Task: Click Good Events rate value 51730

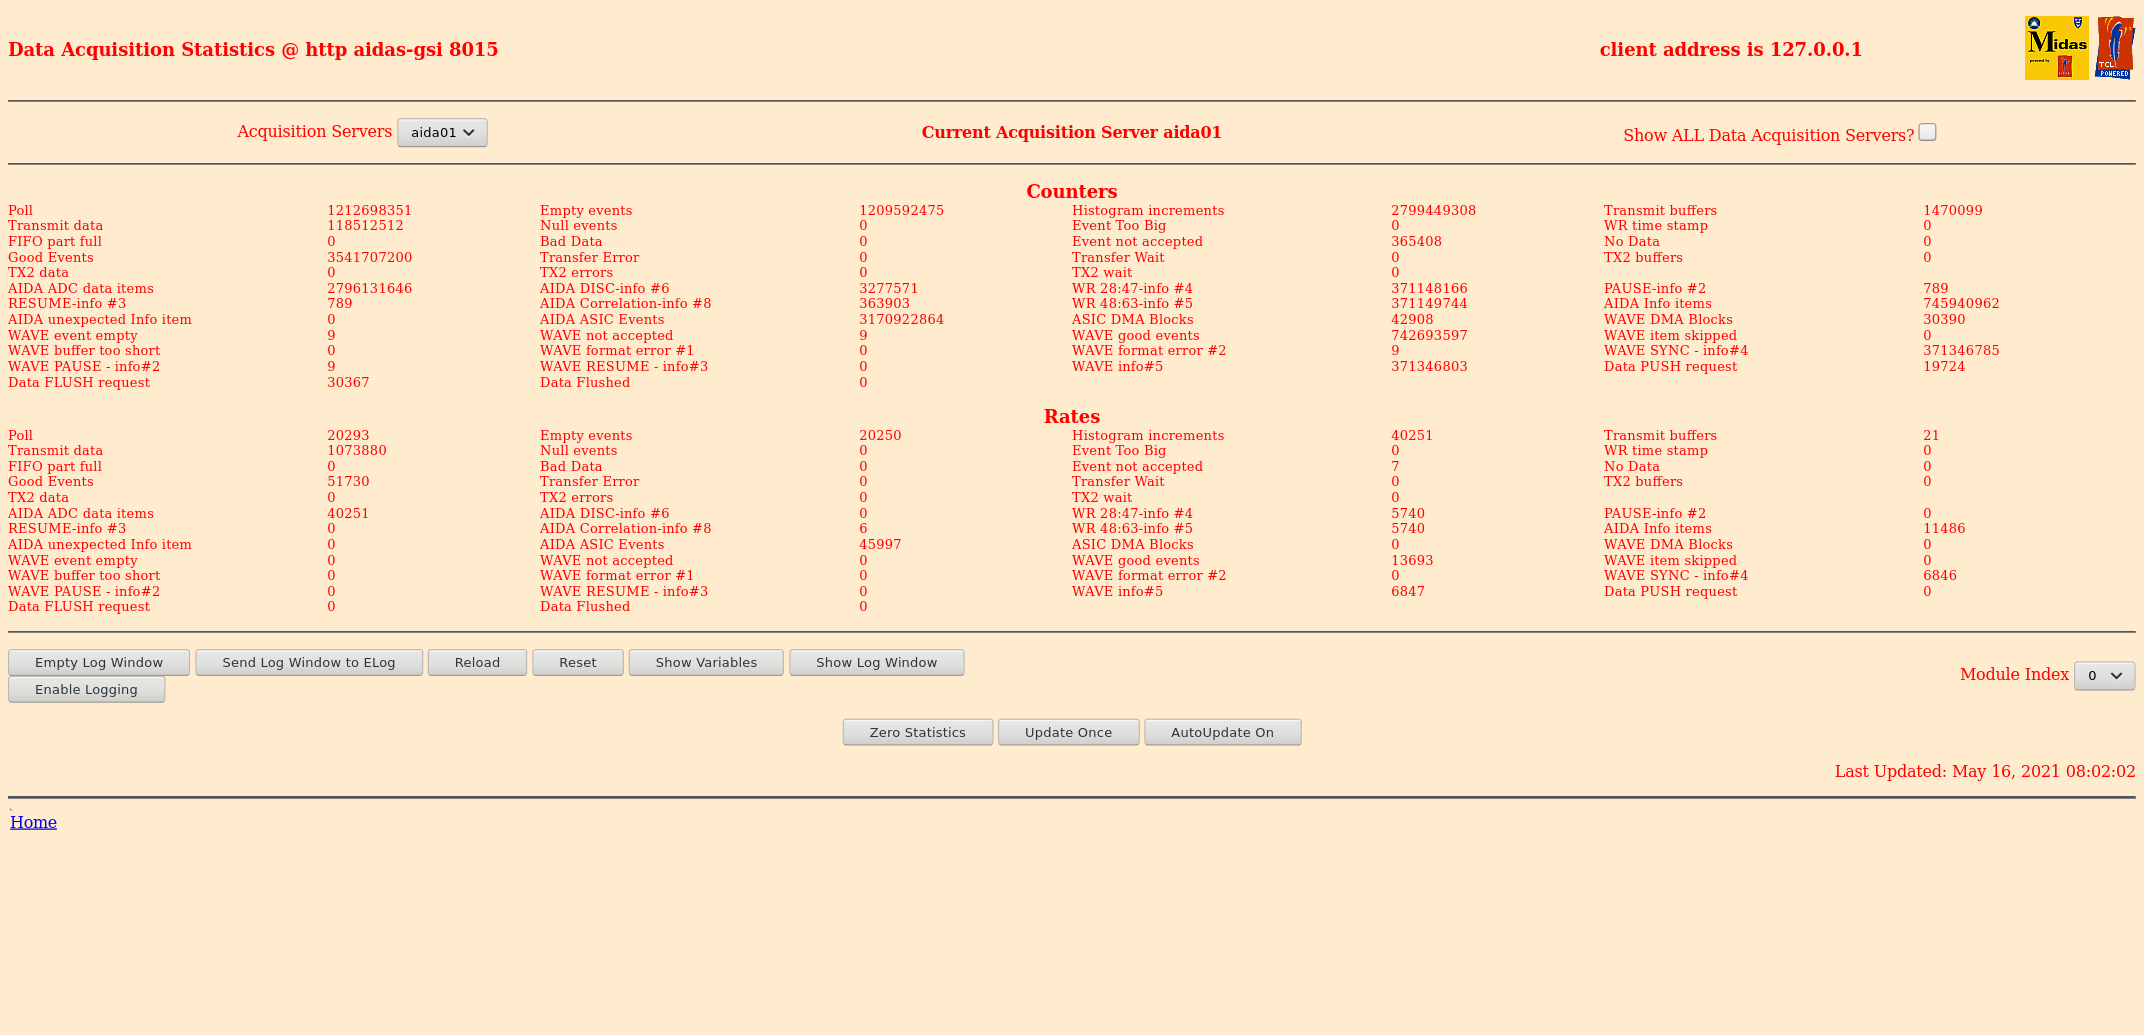Action: click(x=348, y=482)
